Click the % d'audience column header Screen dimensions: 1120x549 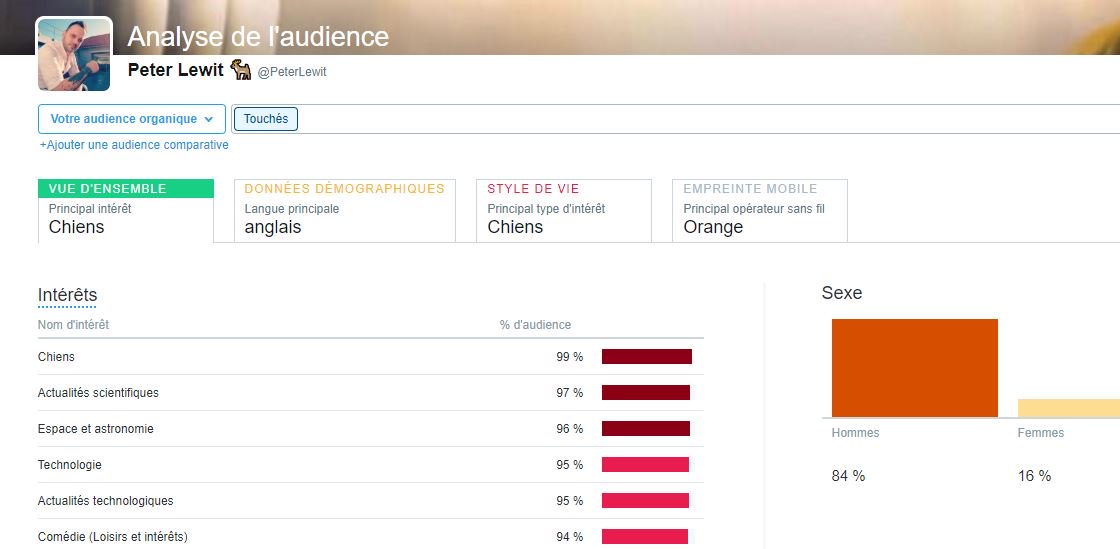535,325
